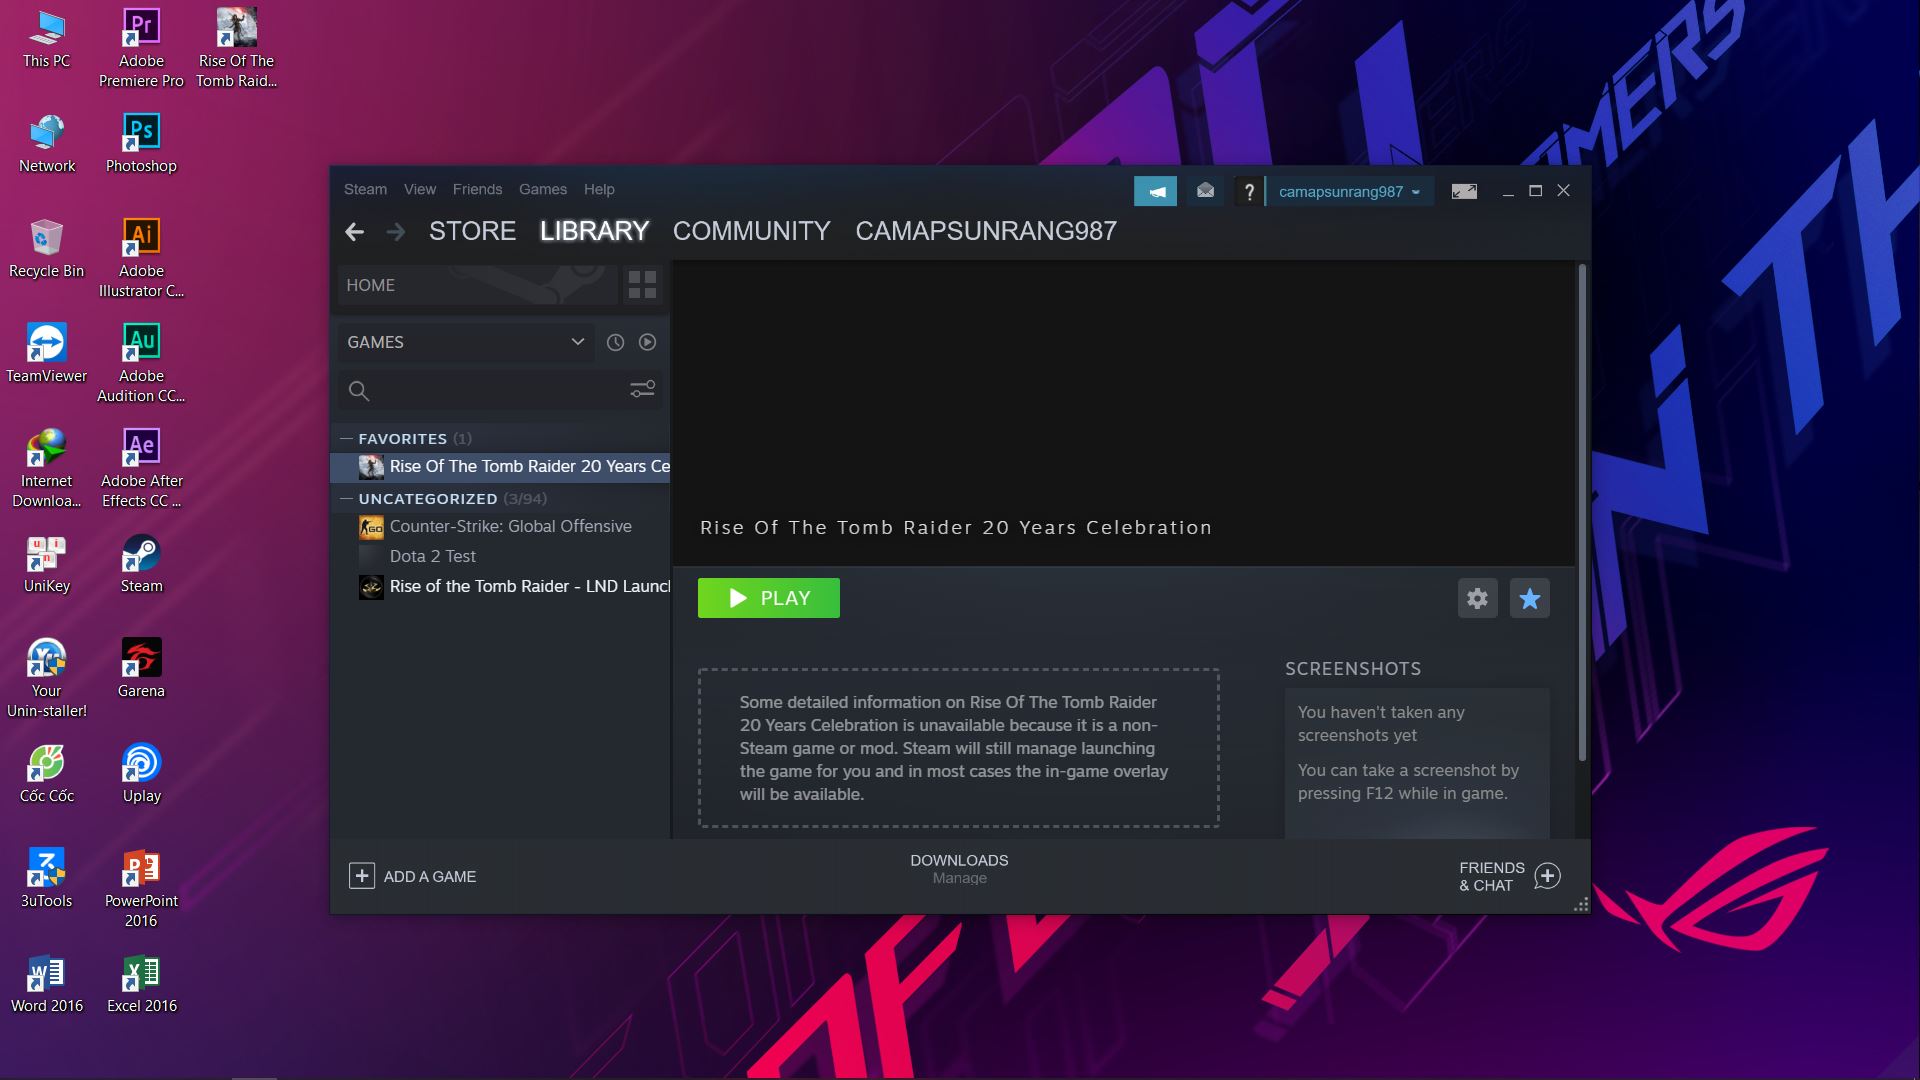
Task: Click the library search input field
Action: 495,390
